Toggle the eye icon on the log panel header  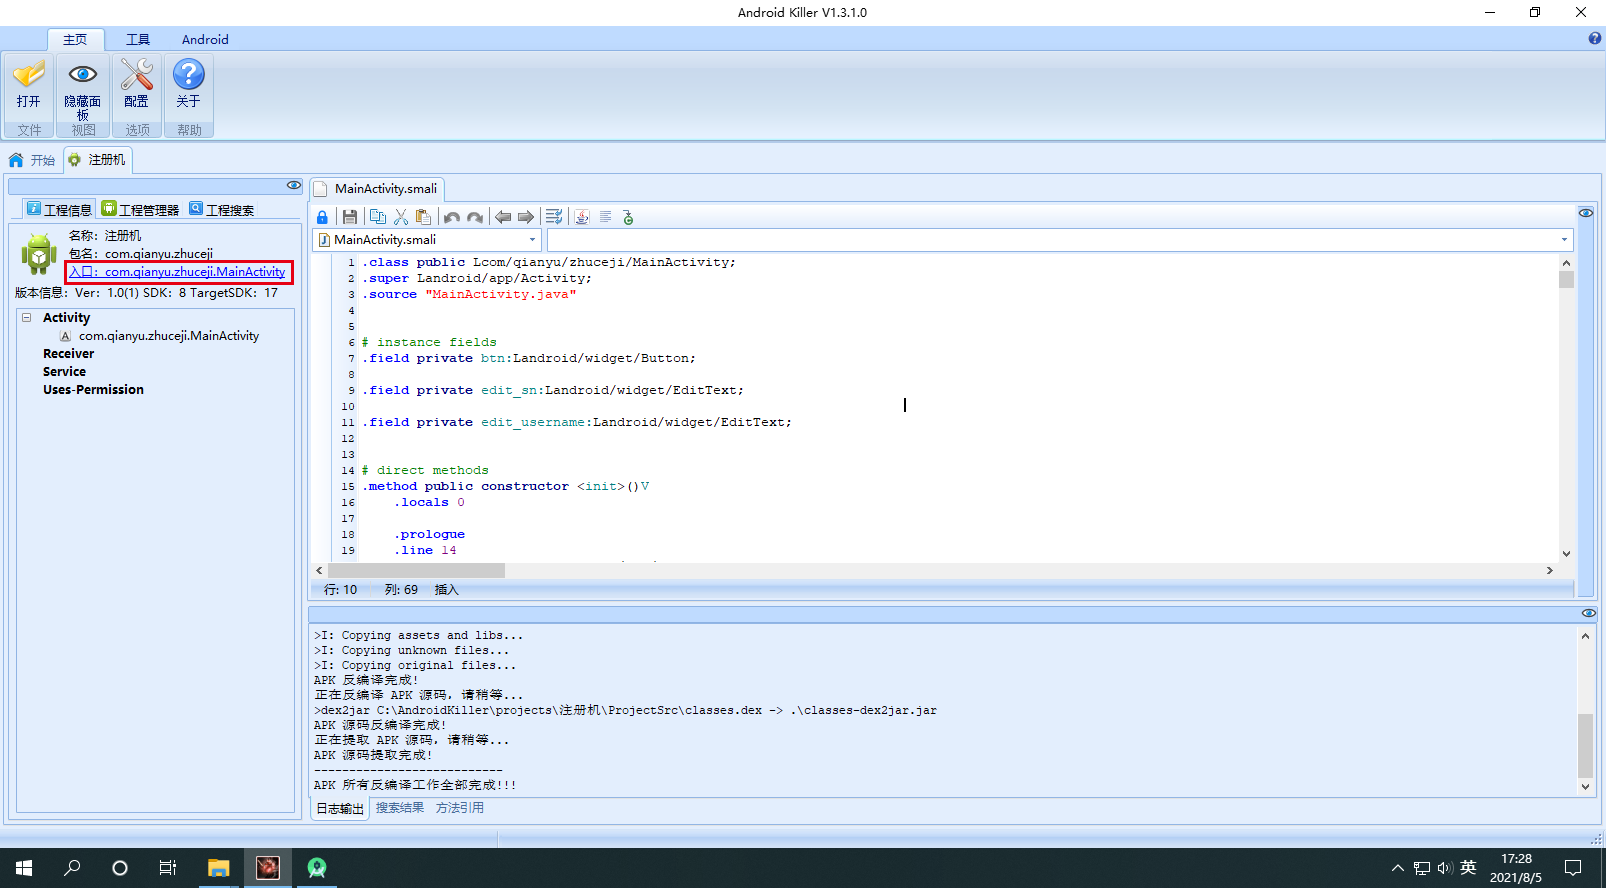tap(1588, 613)
